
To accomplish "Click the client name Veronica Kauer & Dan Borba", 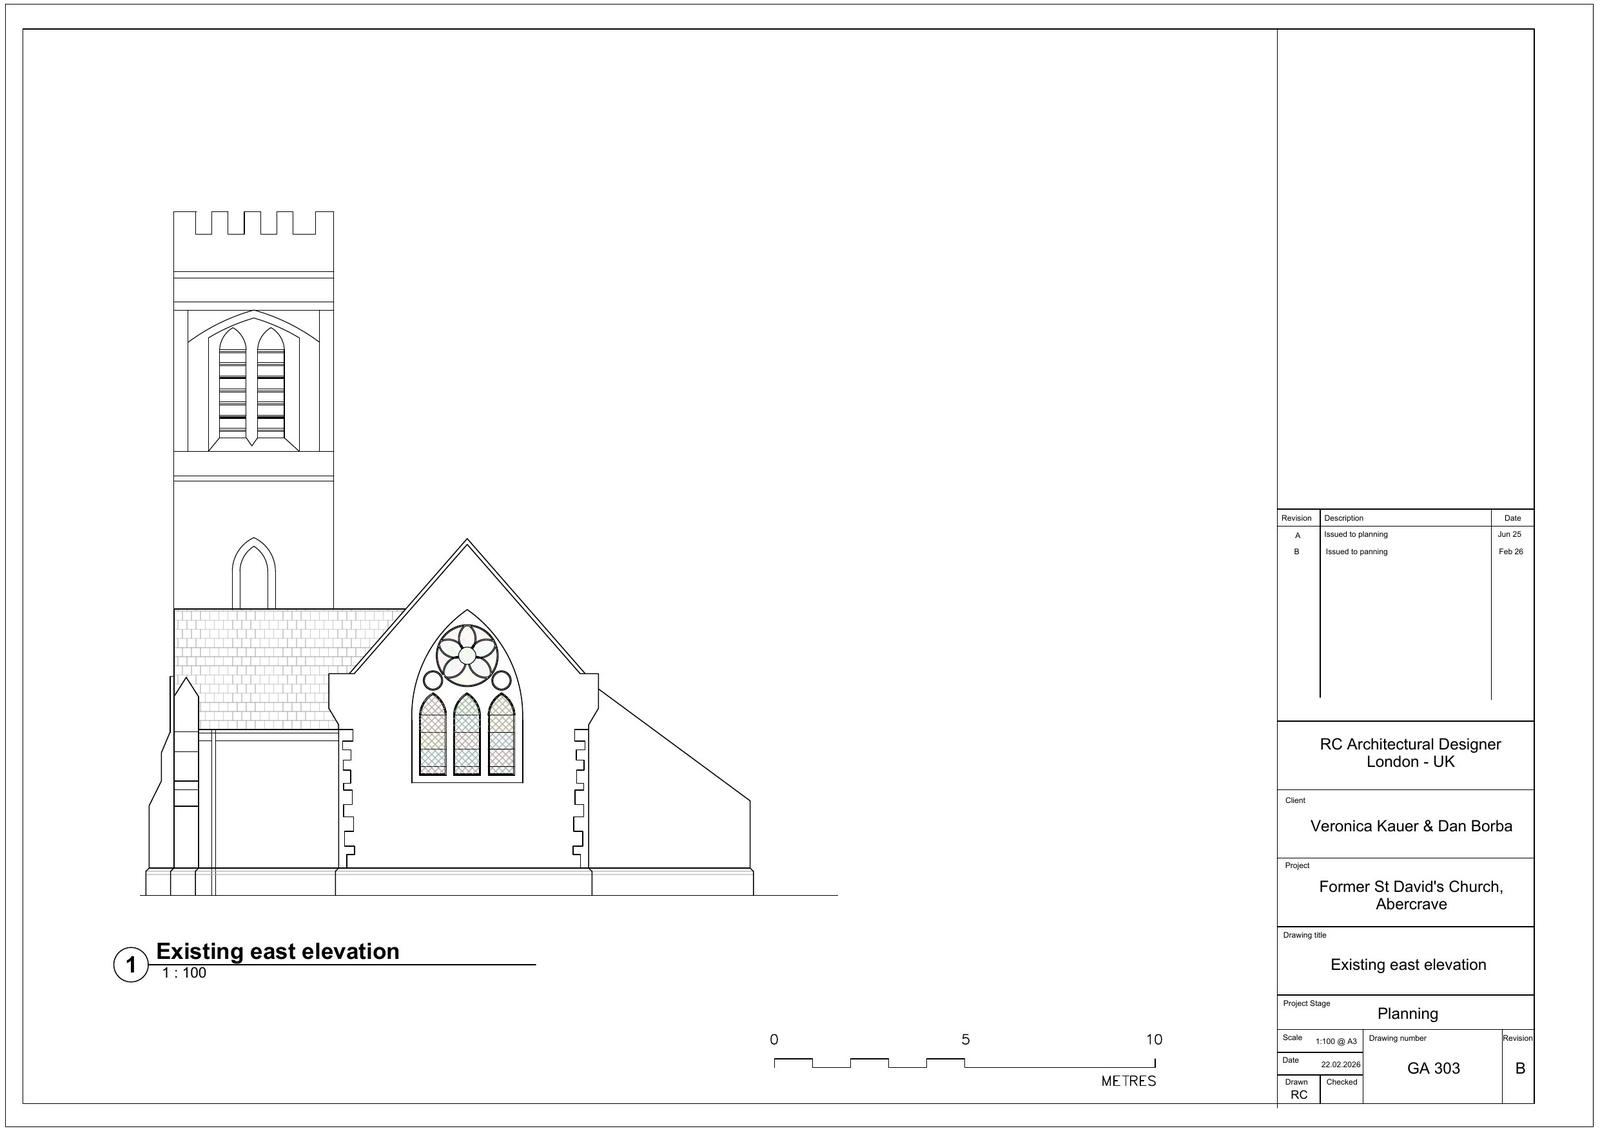I will (1410, 826).
